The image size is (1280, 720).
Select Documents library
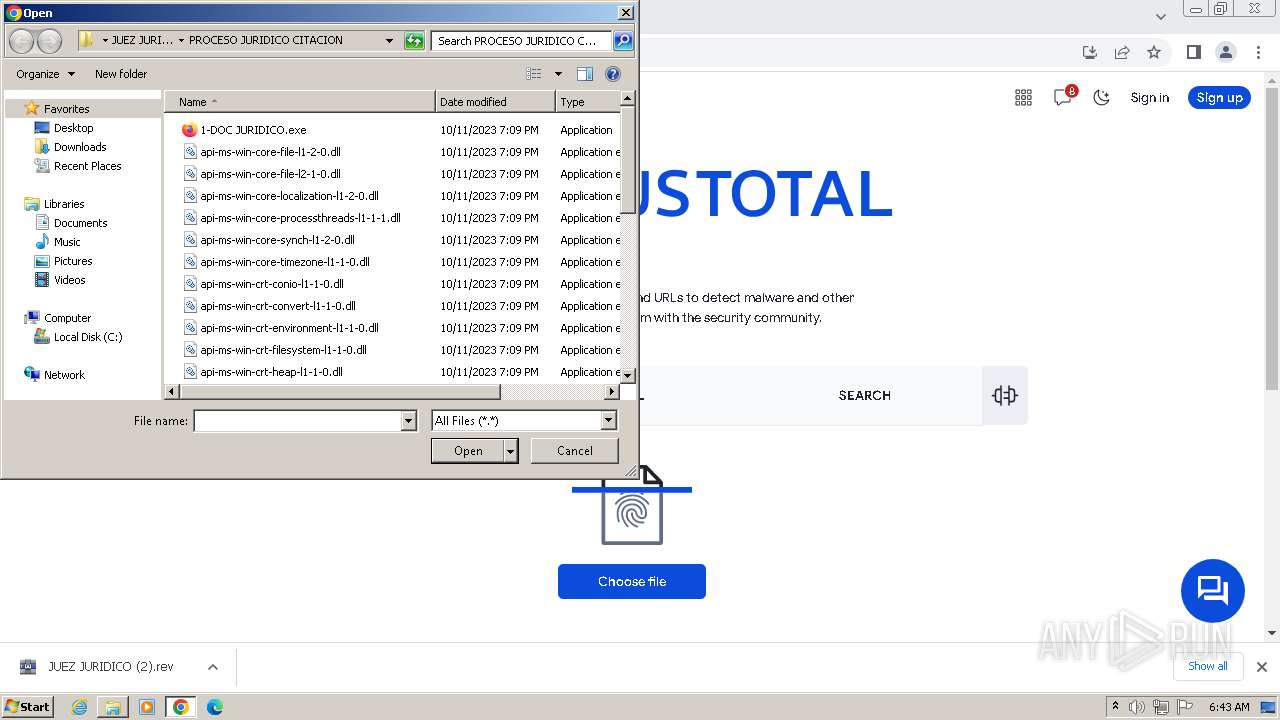pyautogui.click(x=80, y=223)
